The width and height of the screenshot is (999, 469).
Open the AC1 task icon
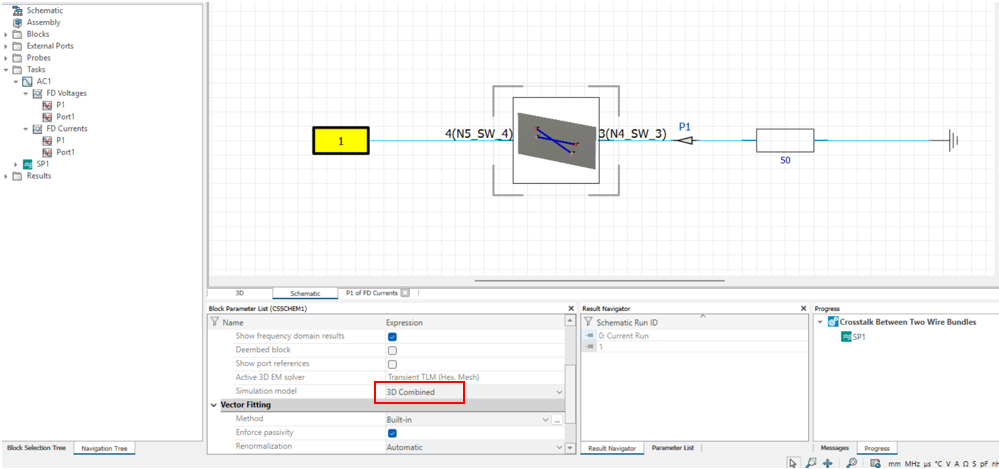click(27, 81)
